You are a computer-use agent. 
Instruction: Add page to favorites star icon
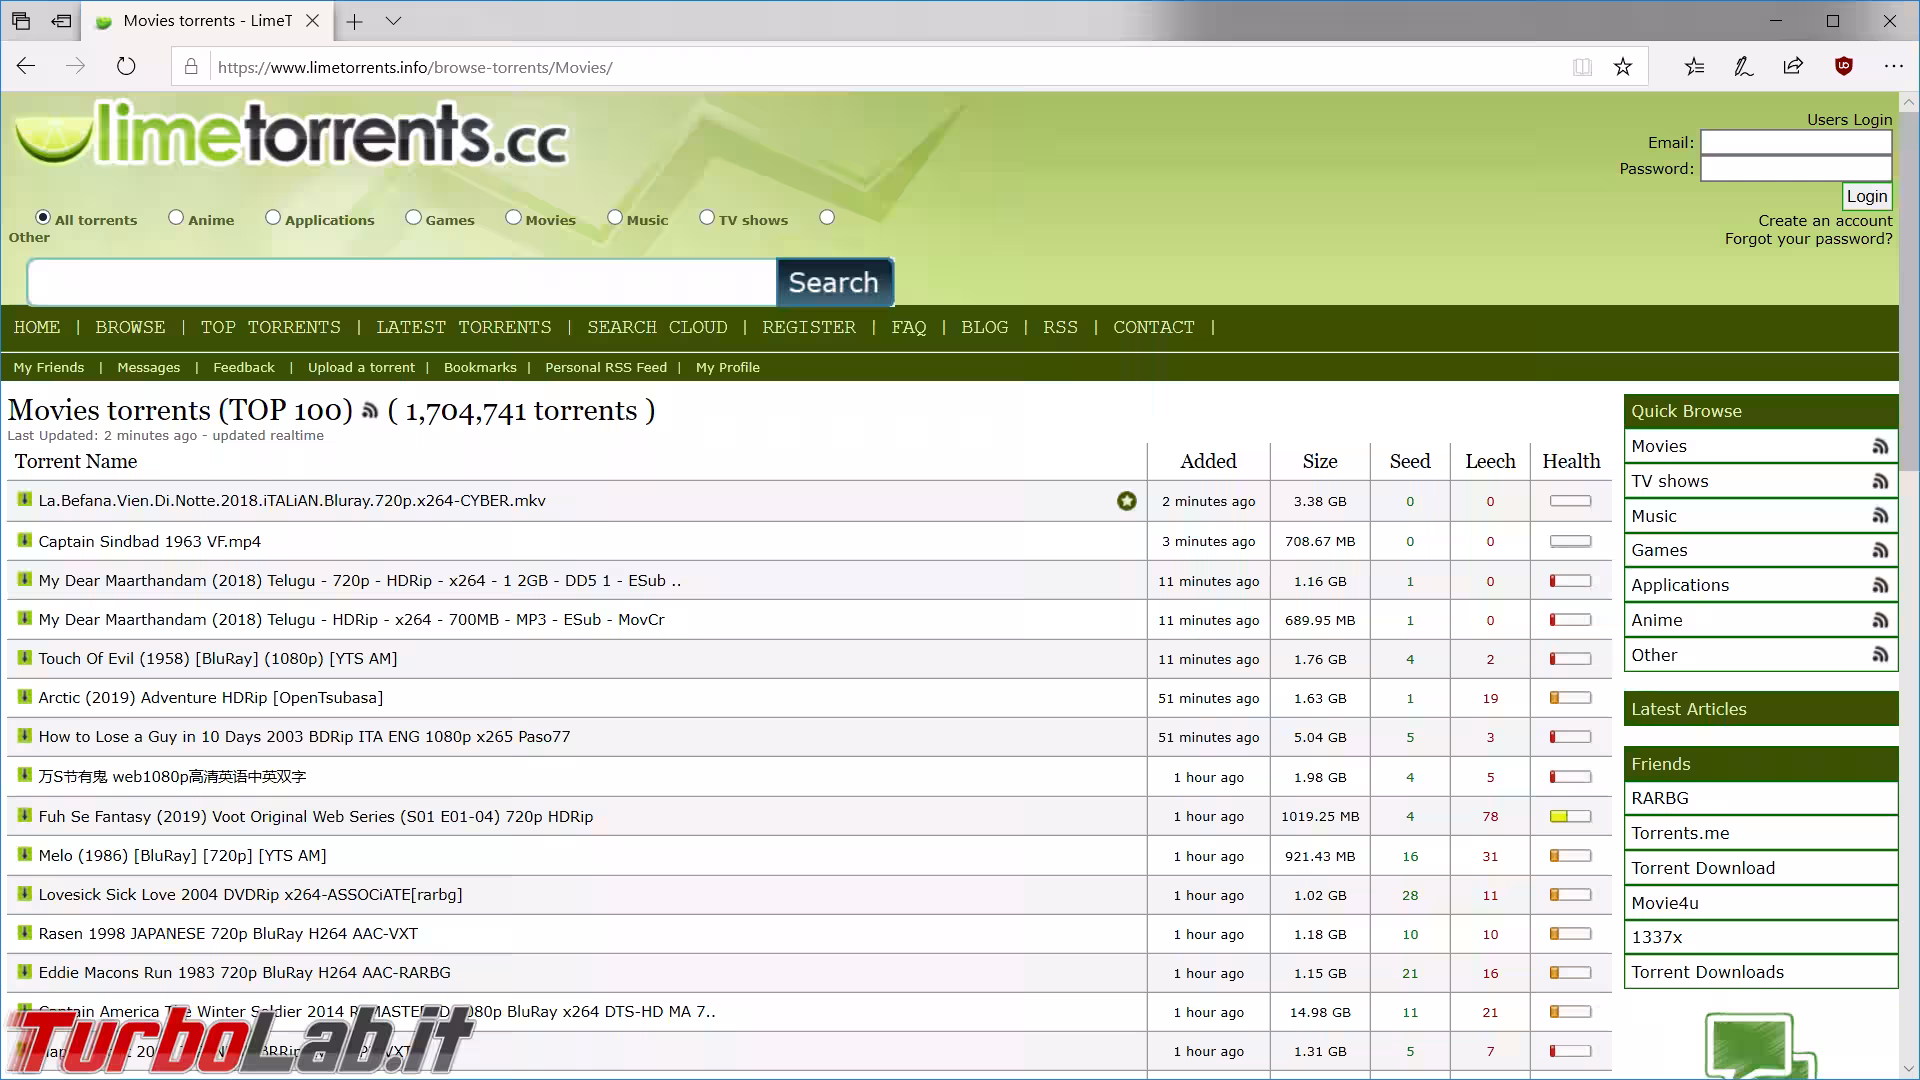[x=1623, y=67]
